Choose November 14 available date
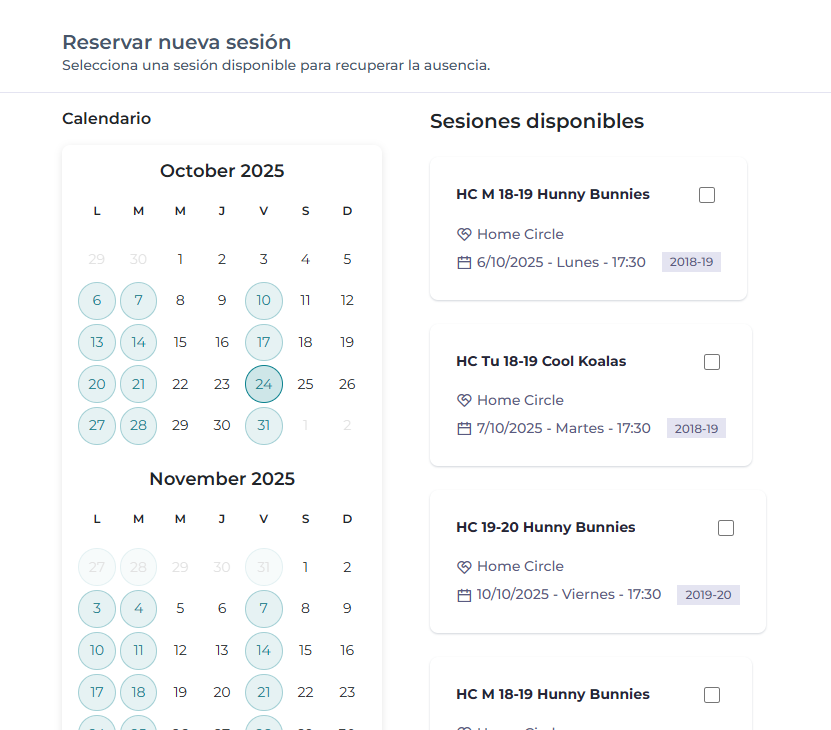The height and width of the screenshot is (730, 831). click(x=264, y=650)
